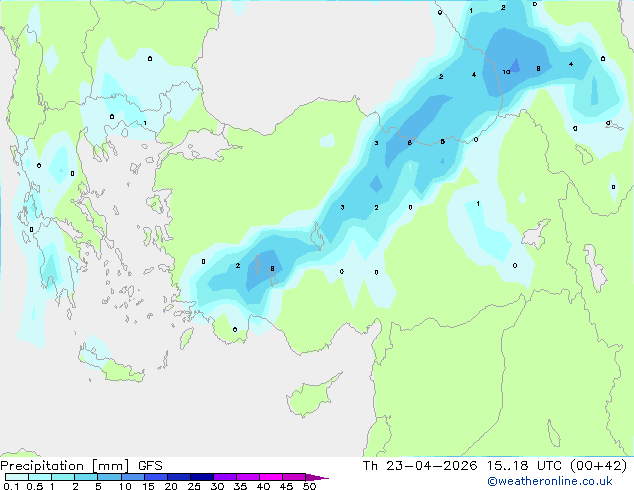Click the legend label '50'
The width and height of the screenshot is (634, 490).
click(x=309, y=486)
